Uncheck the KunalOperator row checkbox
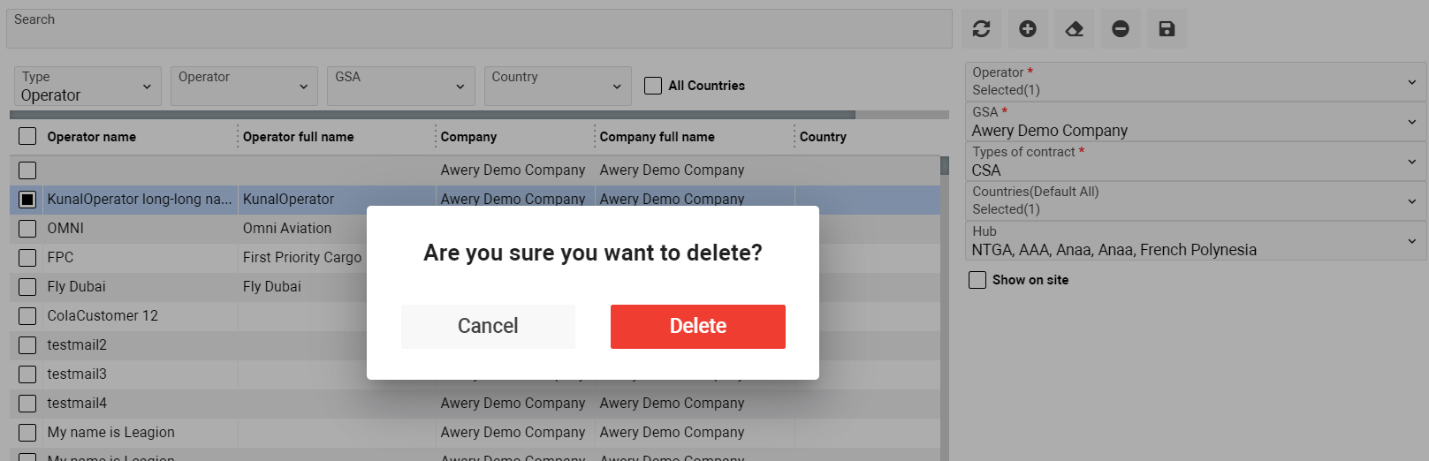Image resolution: width=1429 pixels, height=461 pixels. tap(28, 200)
